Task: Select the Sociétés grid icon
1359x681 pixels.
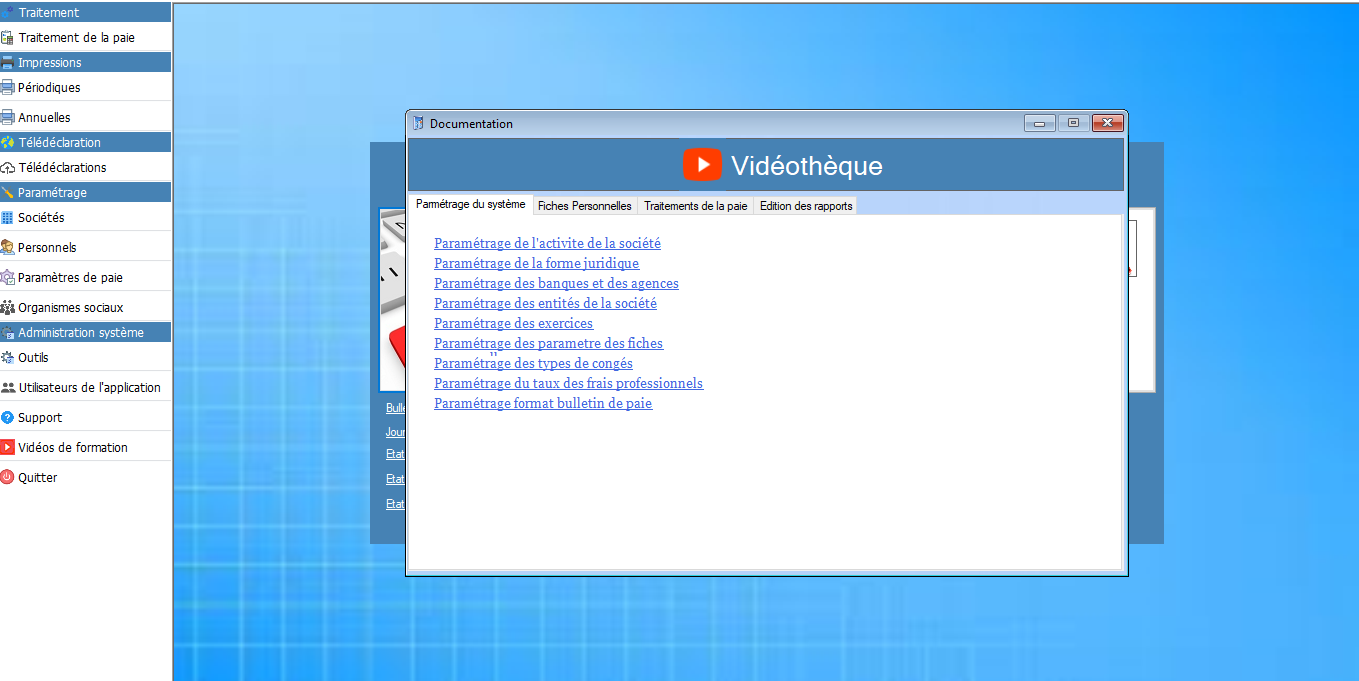Action: tap(8, 218)
